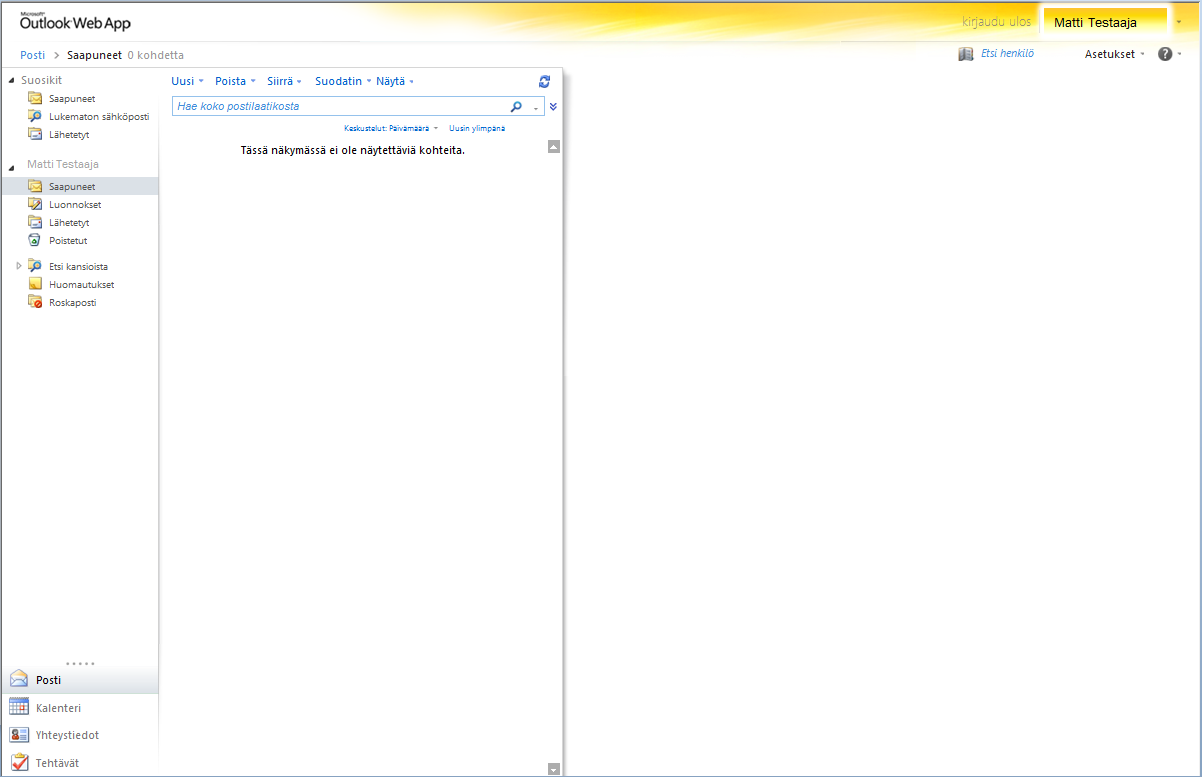Viewport: 1202px width, 777px height.
Task: Expand the Etsi kansioista tree node
Action: [19, 266]
